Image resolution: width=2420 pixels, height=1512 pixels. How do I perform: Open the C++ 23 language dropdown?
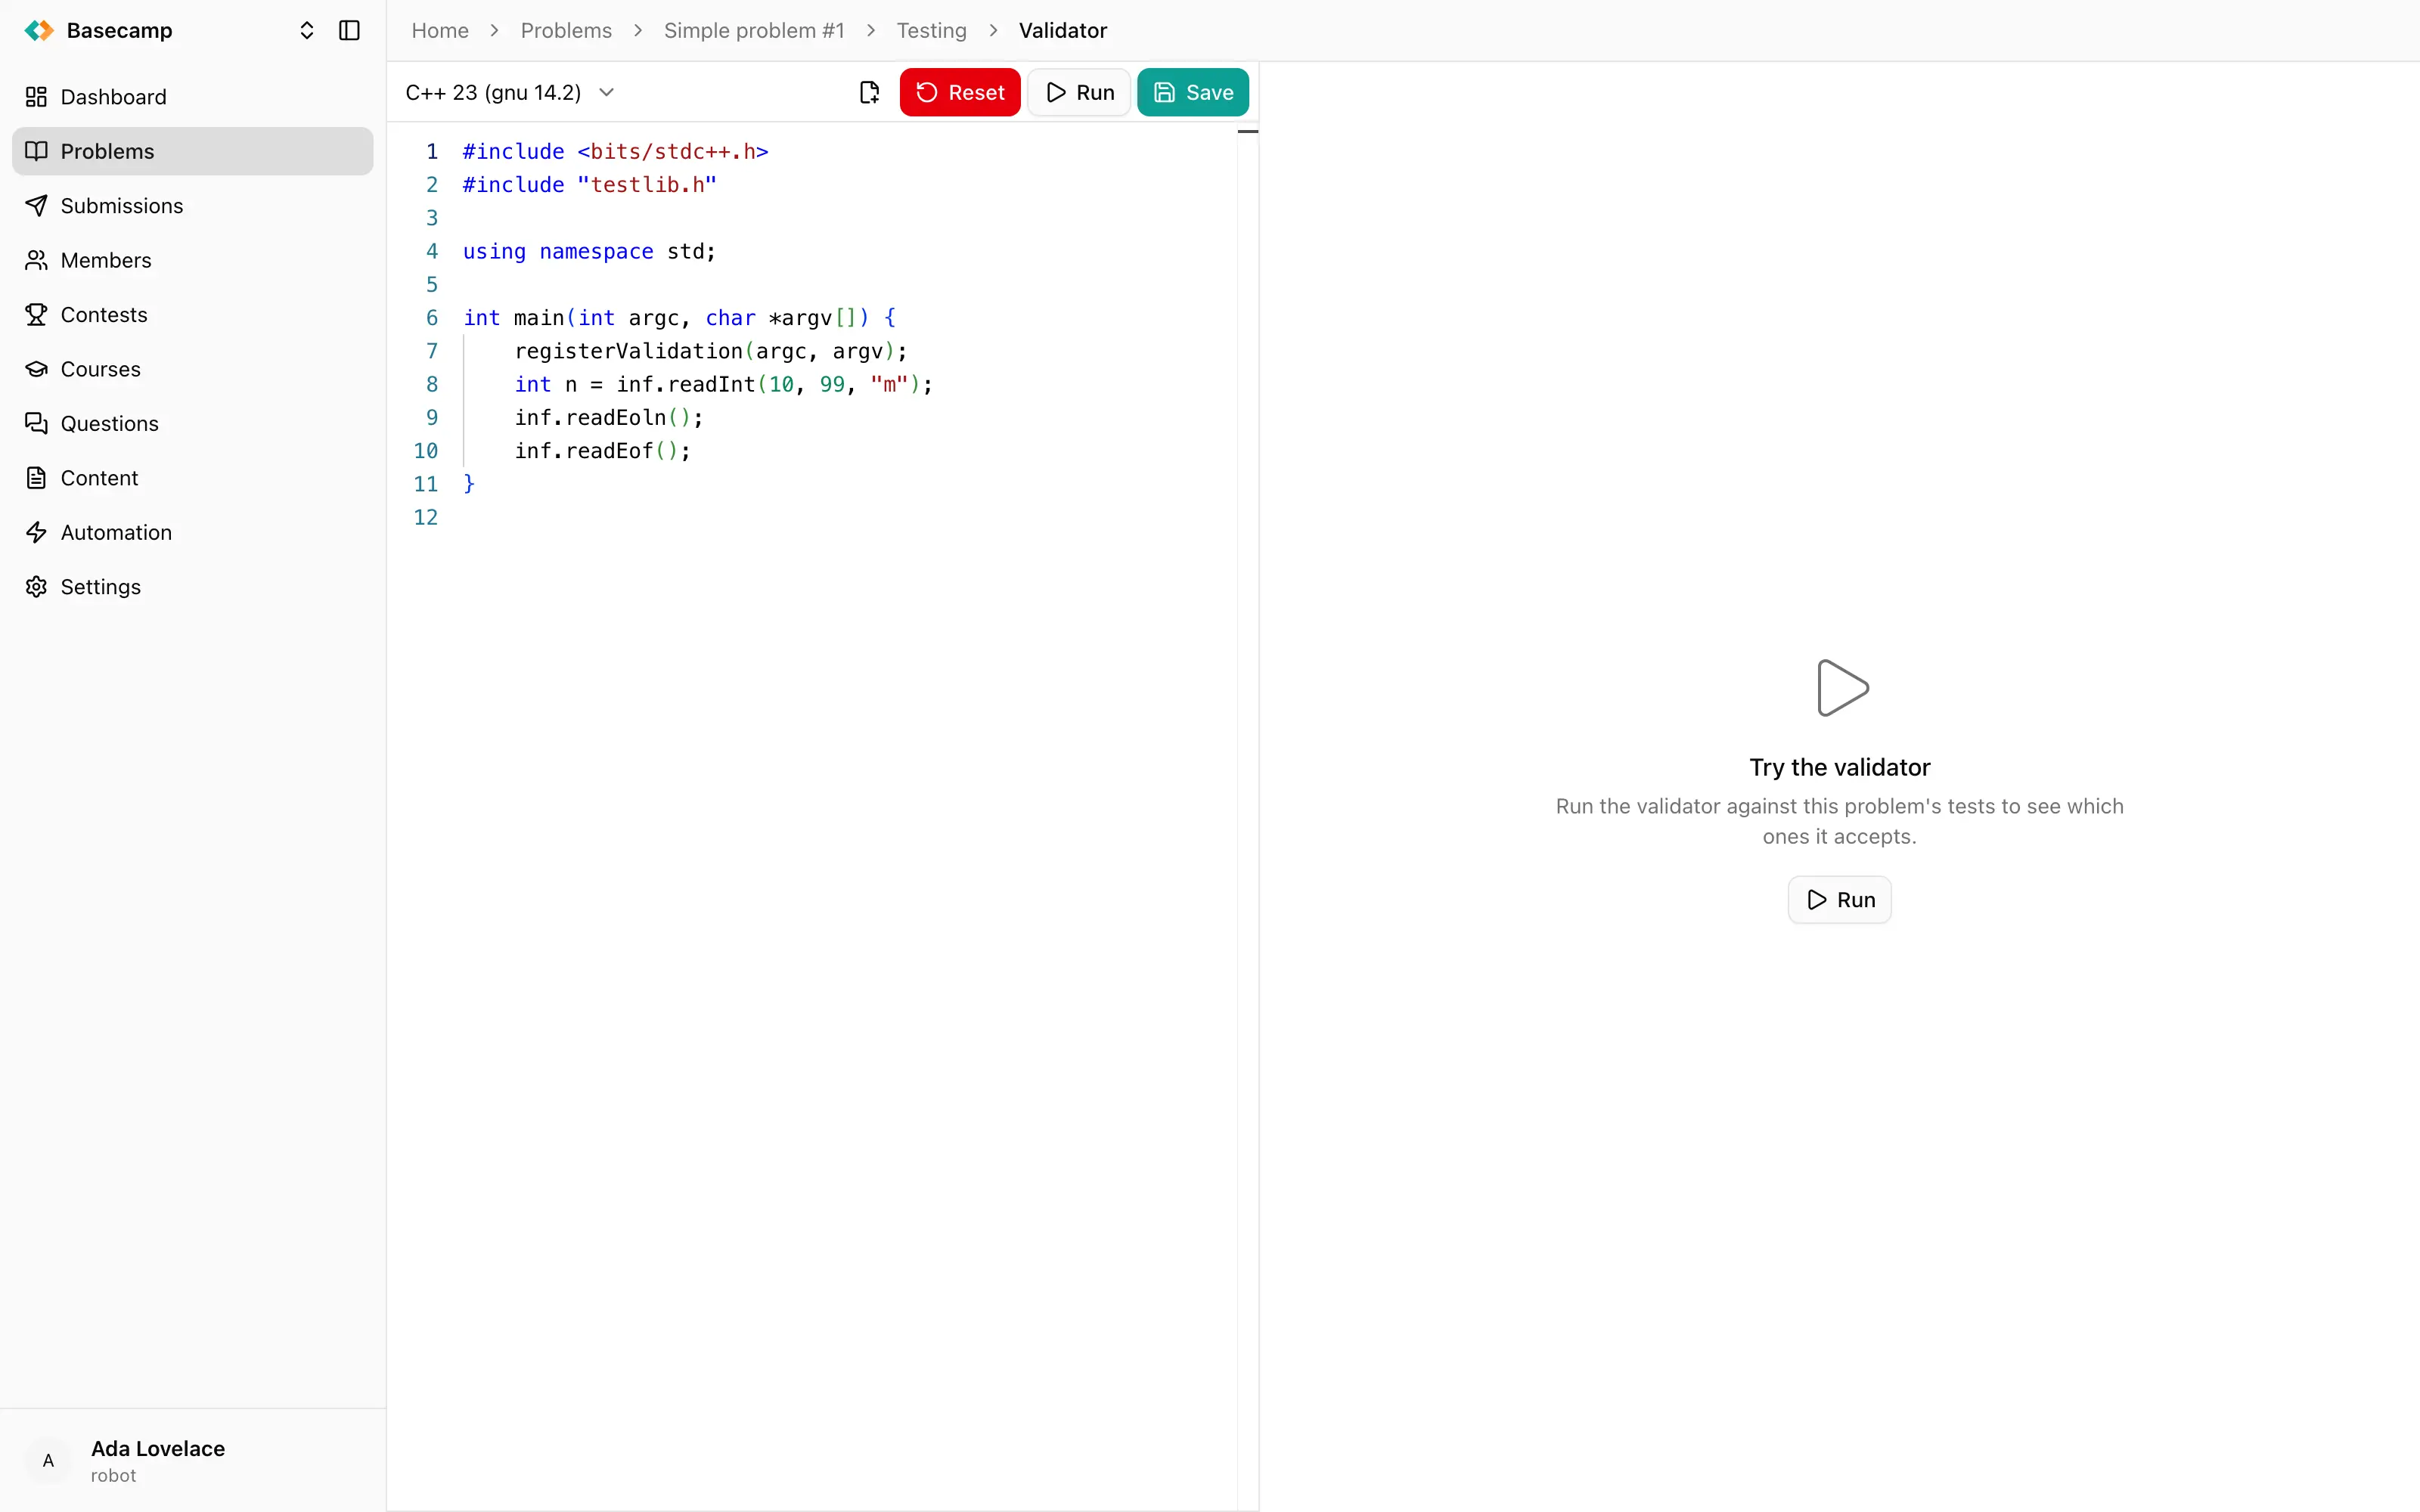(x=510, y=92)
